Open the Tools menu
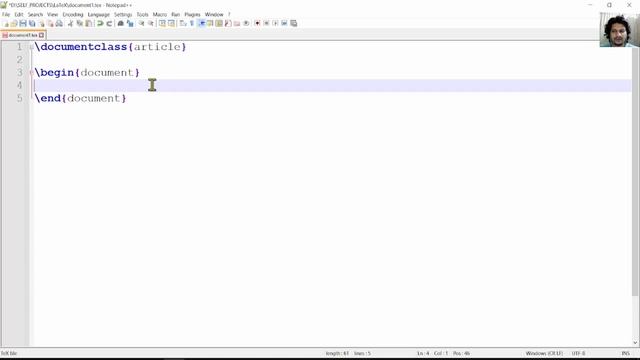 (142, 14)
